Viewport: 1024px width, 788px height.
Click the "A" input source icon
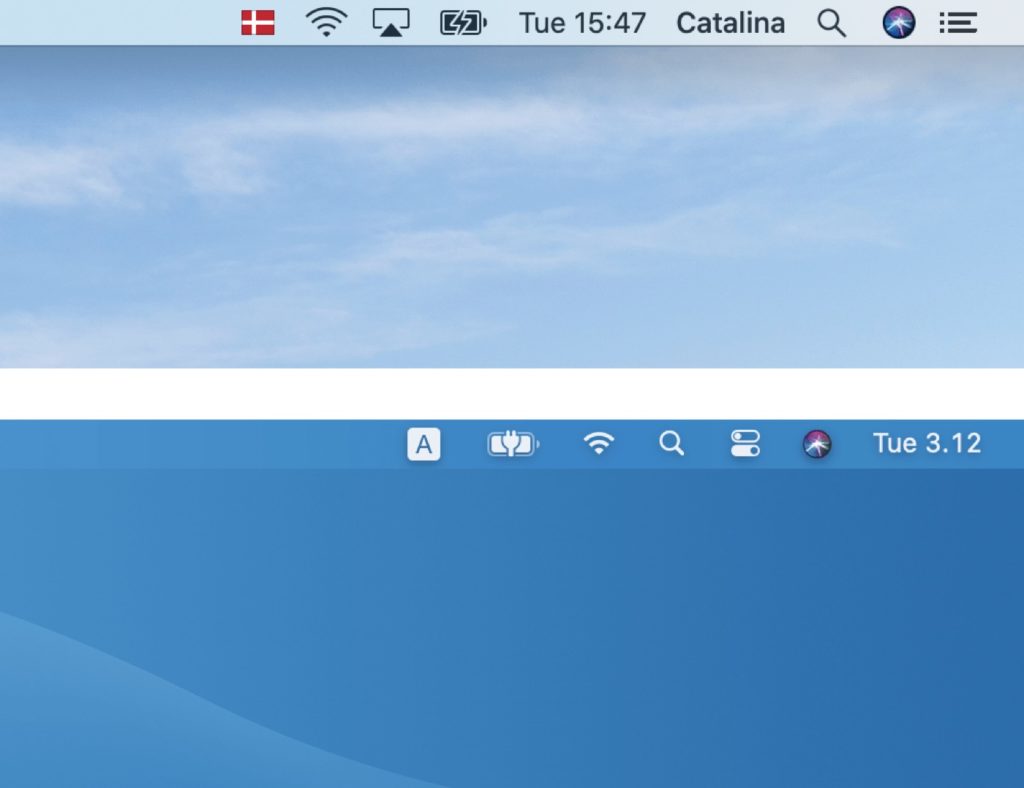point(424,444)
